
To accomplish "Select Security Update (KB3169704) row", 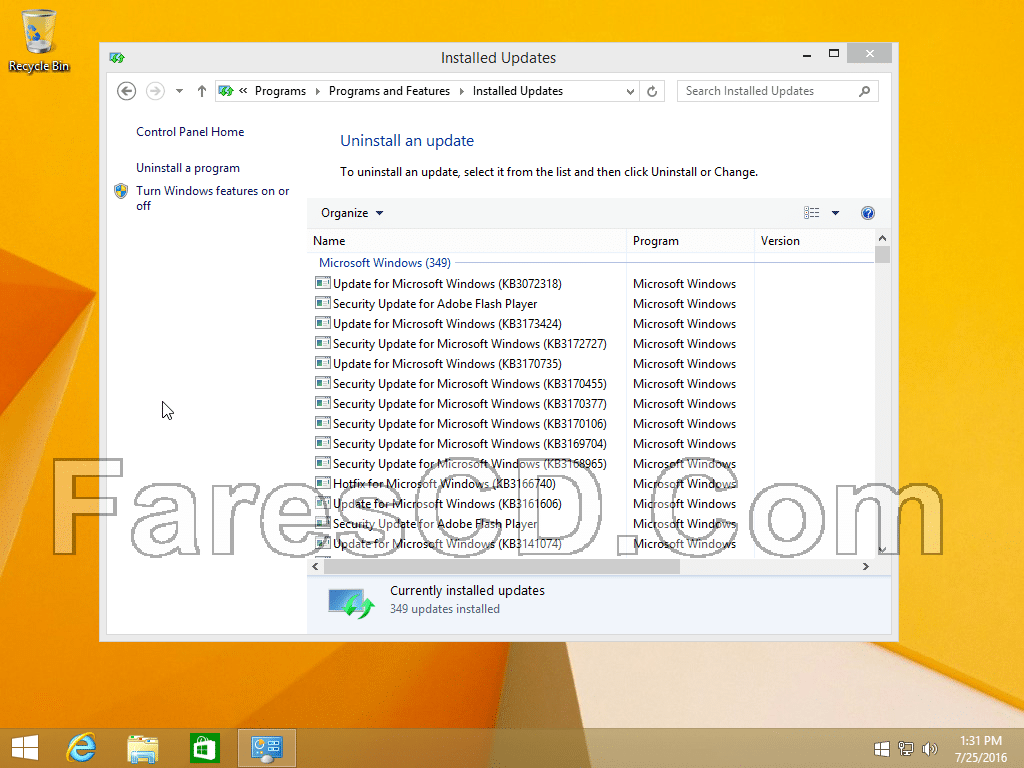I will 470,444.
